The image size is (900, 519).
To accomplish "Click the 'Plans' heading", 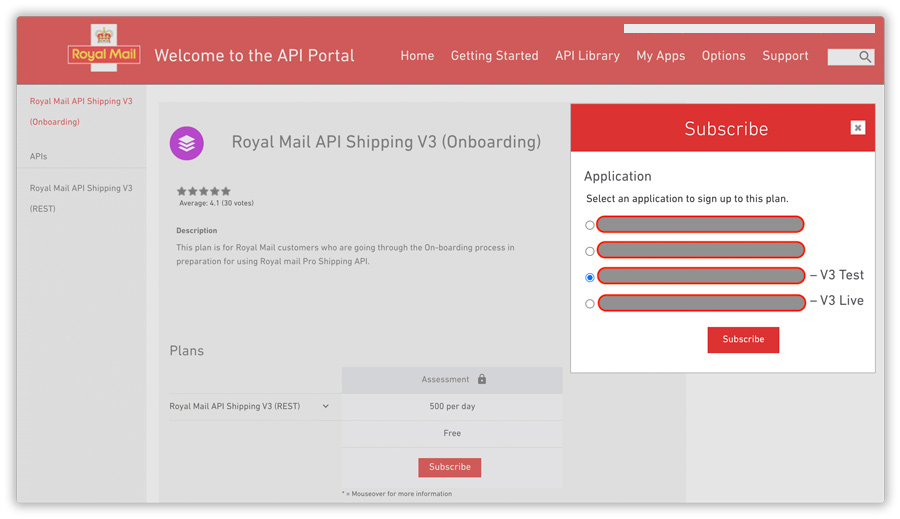I will pos(187,351).
